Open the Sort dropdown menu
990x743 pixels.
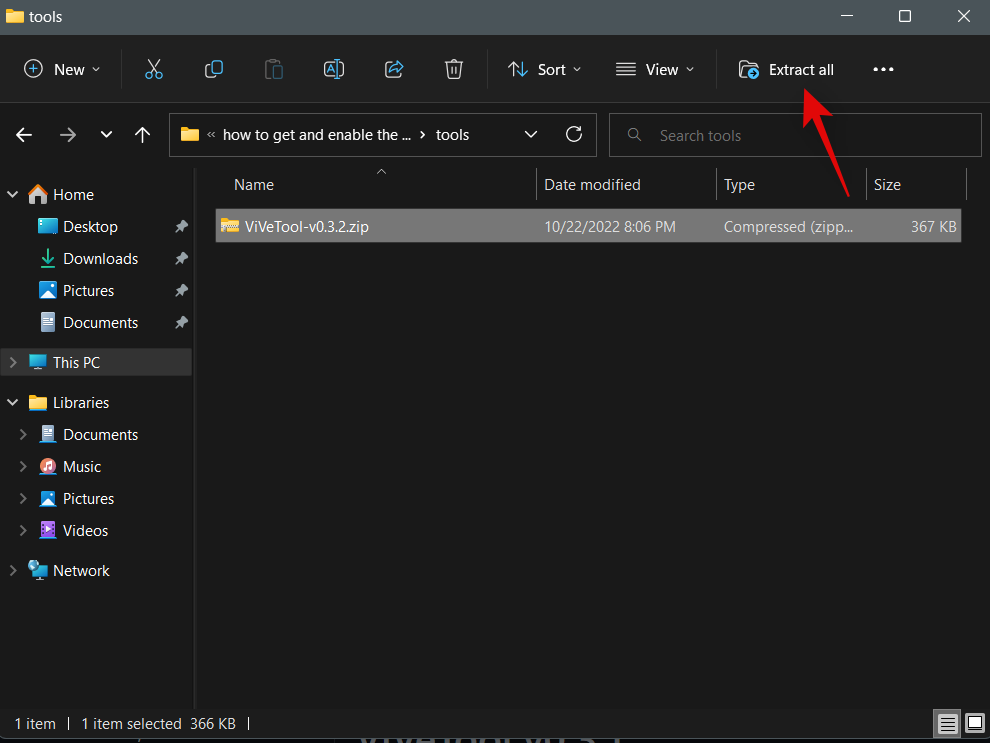click(x=545, y=69)
